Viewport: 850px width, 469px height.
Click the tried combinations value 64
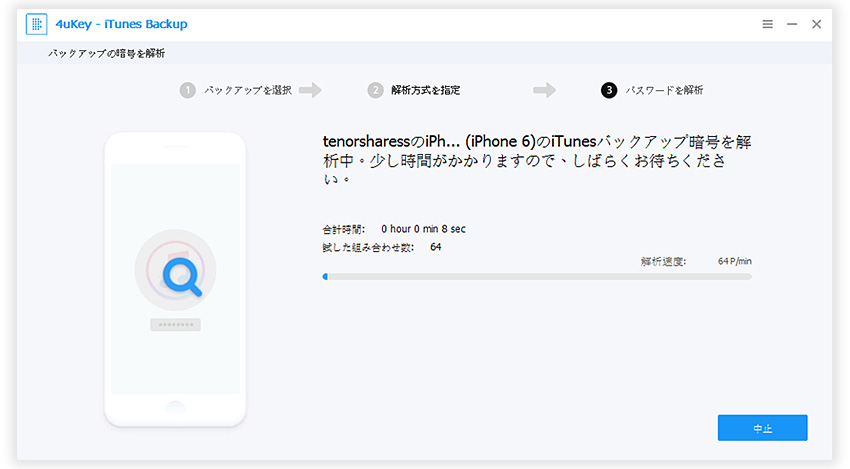click(436, 247)
